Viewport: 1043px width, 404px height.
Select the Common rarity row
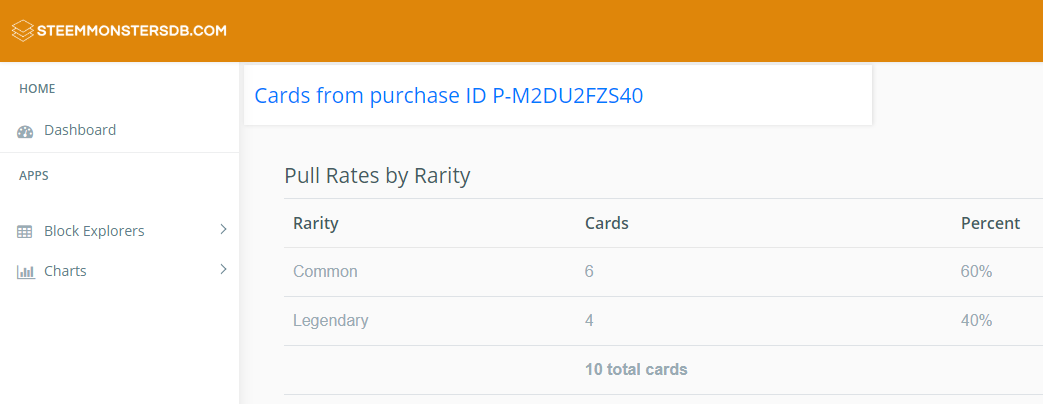pos(663,272)
